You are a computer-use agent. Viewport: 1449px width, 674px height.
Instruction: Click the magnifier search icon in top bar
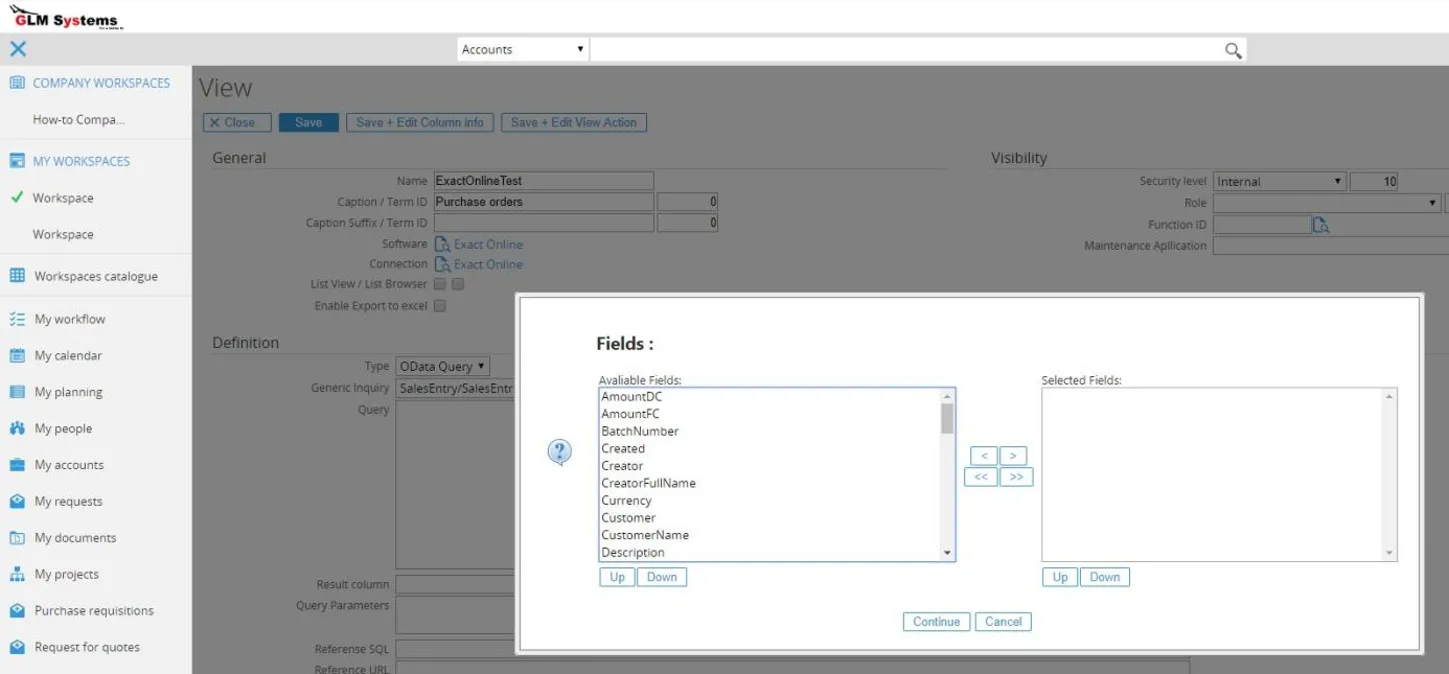tap(1233, 50)
